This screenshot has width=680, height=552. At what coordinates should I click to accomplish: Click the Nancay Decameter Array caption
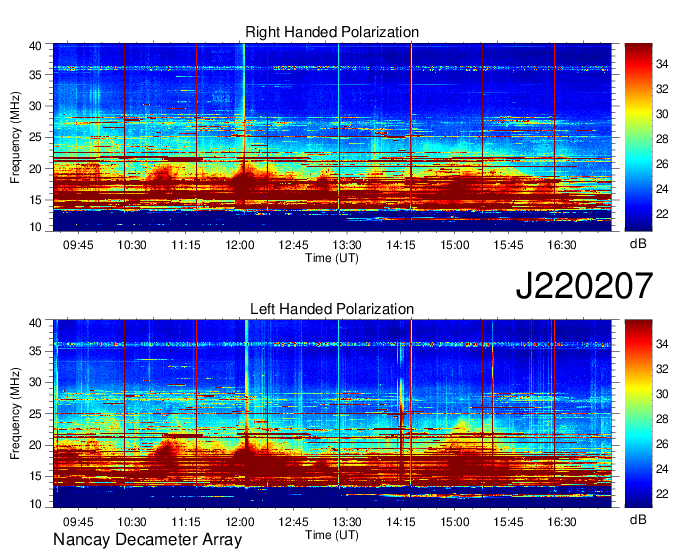147,539
